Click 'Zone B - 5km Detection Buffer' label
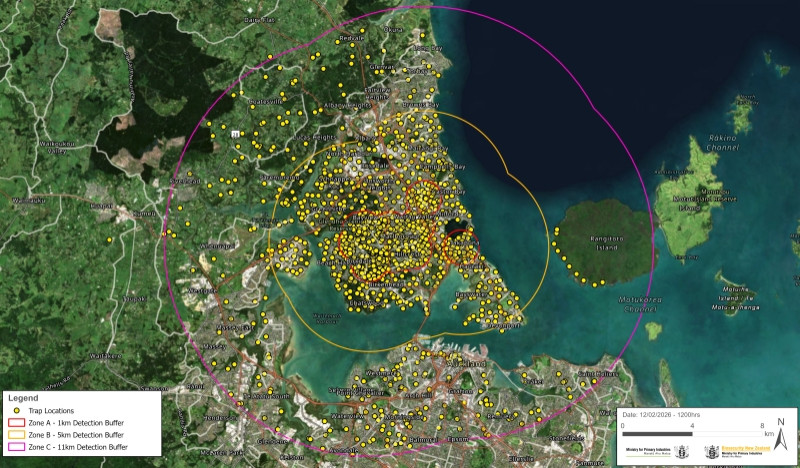800x468 pixels. point(76,435)
